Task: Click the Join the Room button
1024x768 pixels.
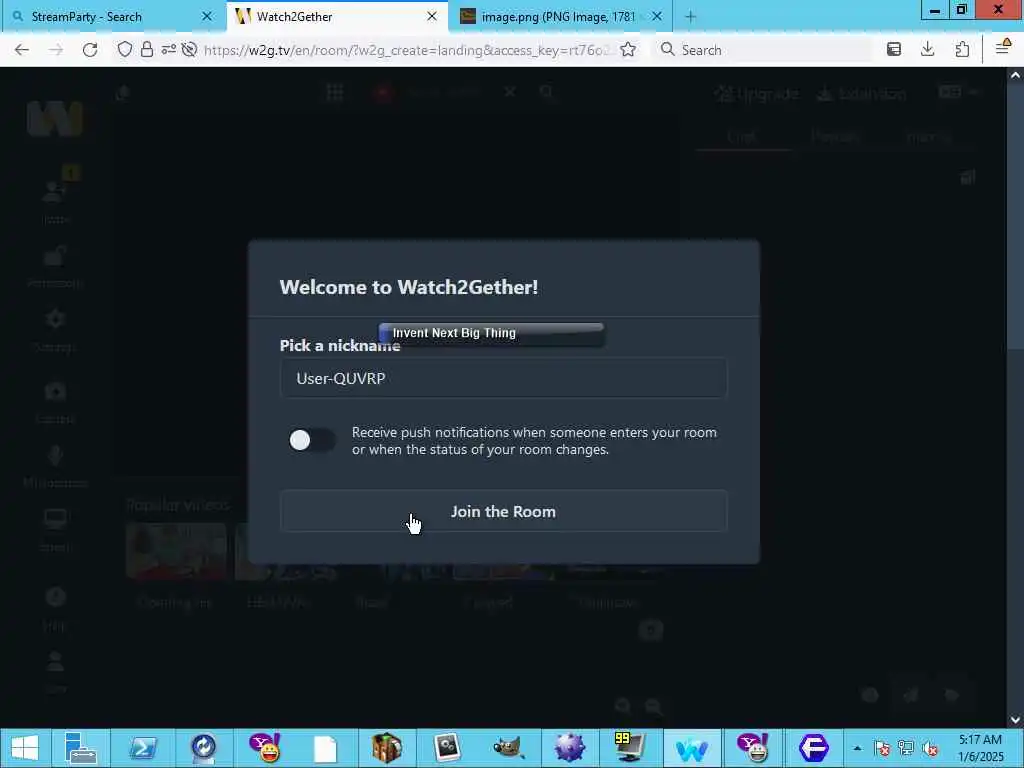Action: [x=504, y=511]
